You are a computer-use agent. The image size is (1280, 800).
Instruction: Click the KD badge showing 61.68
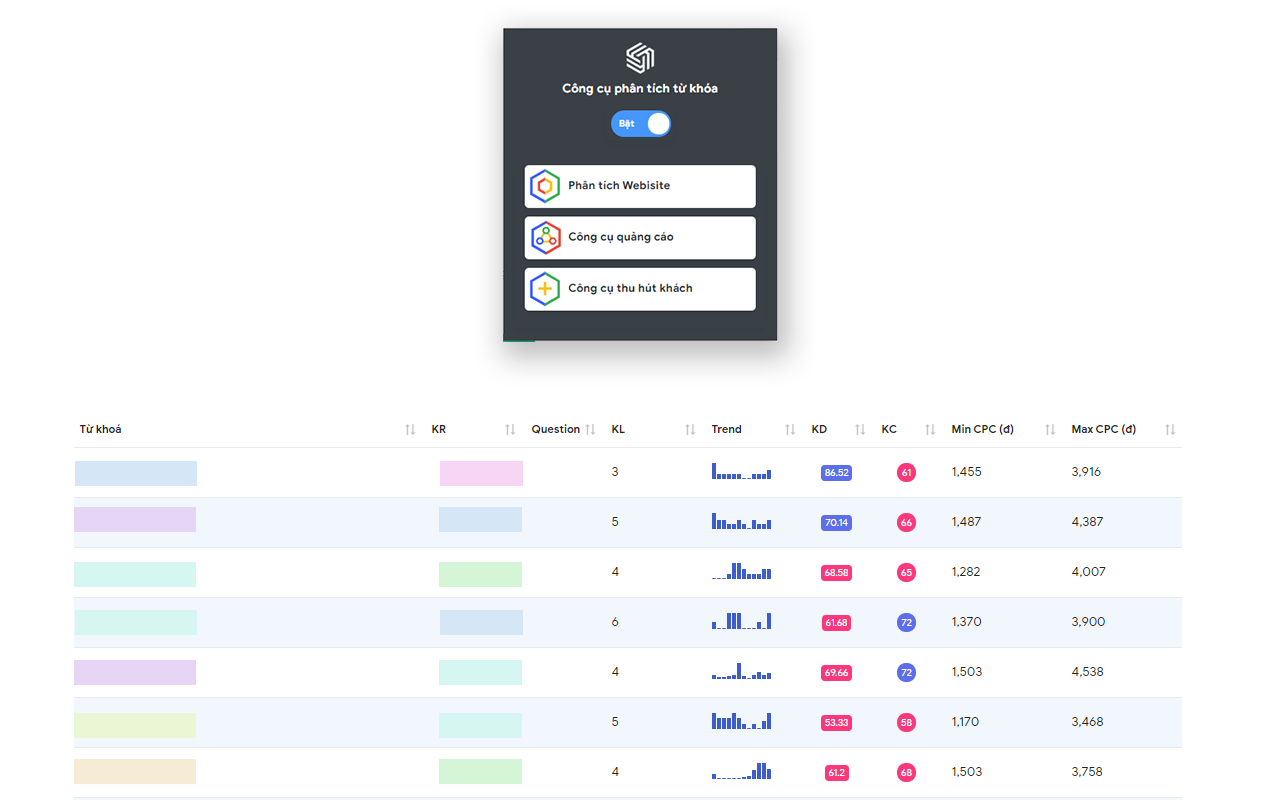pyautogui.click(x=837, y=623)
